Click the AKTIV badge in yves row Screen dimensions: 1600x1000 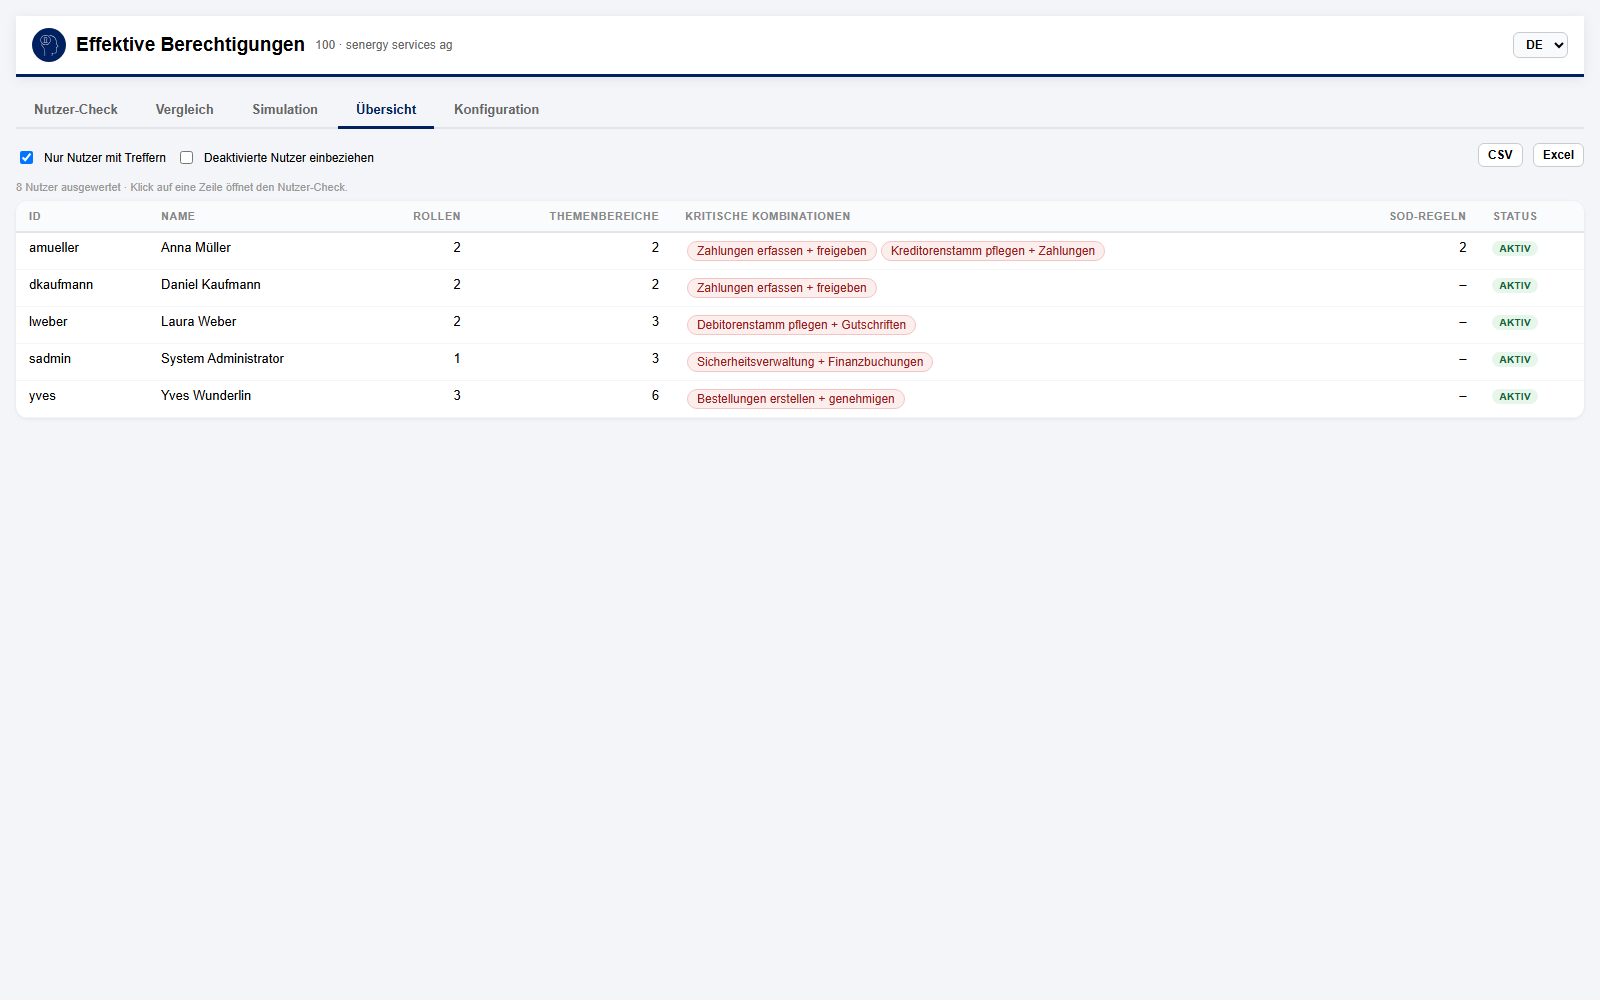coord(1515,397)
